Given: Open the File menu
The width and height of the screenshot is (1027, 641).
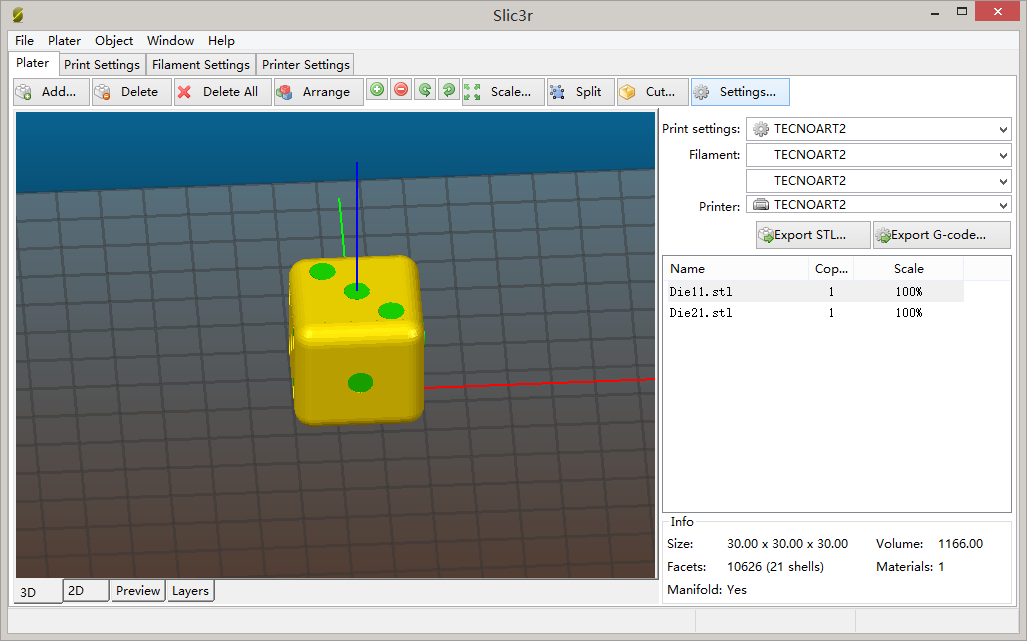Looking at the screenshot, I should pos(24,41).
